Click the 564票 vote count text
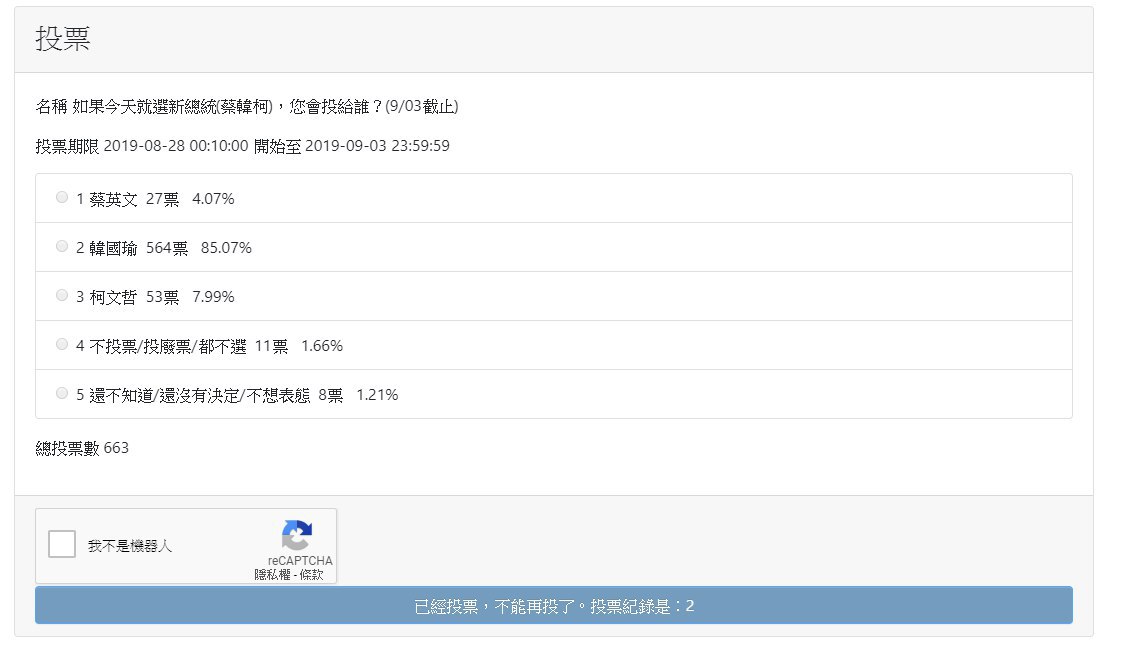This screenshot has height=671, width=1137. [166, 248]
